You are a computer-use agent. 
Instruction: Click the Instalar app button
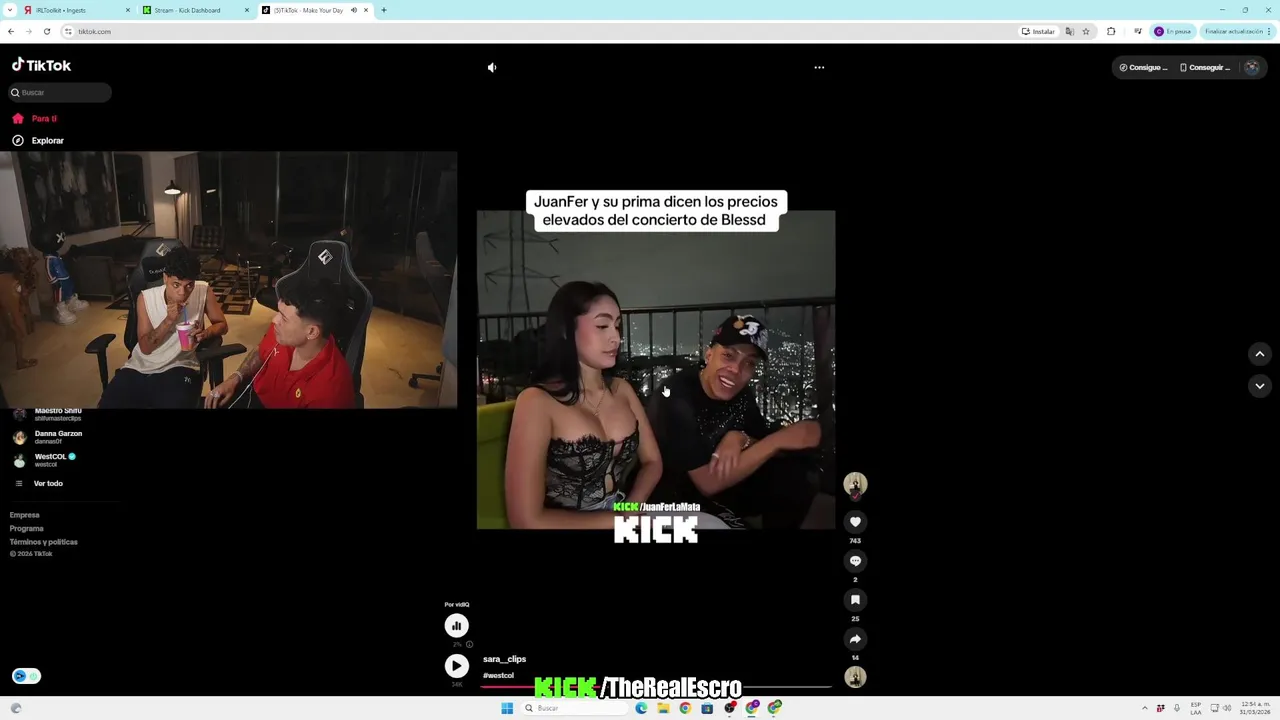pos(1038,31)
